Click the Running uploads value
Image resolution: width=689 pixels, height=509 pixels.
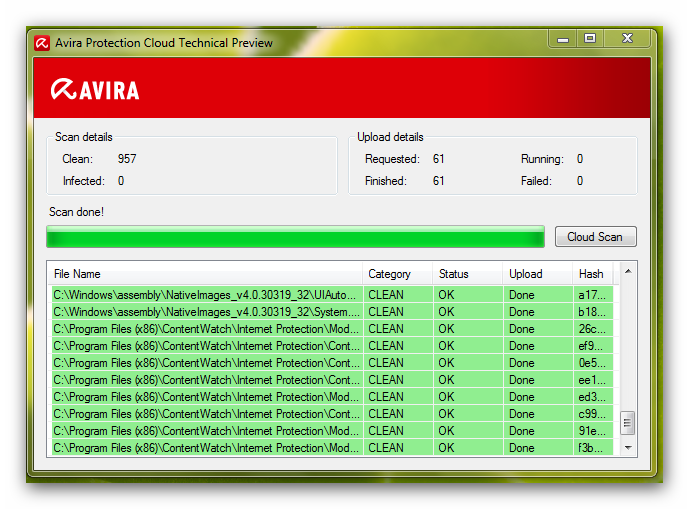coord(580,159)
